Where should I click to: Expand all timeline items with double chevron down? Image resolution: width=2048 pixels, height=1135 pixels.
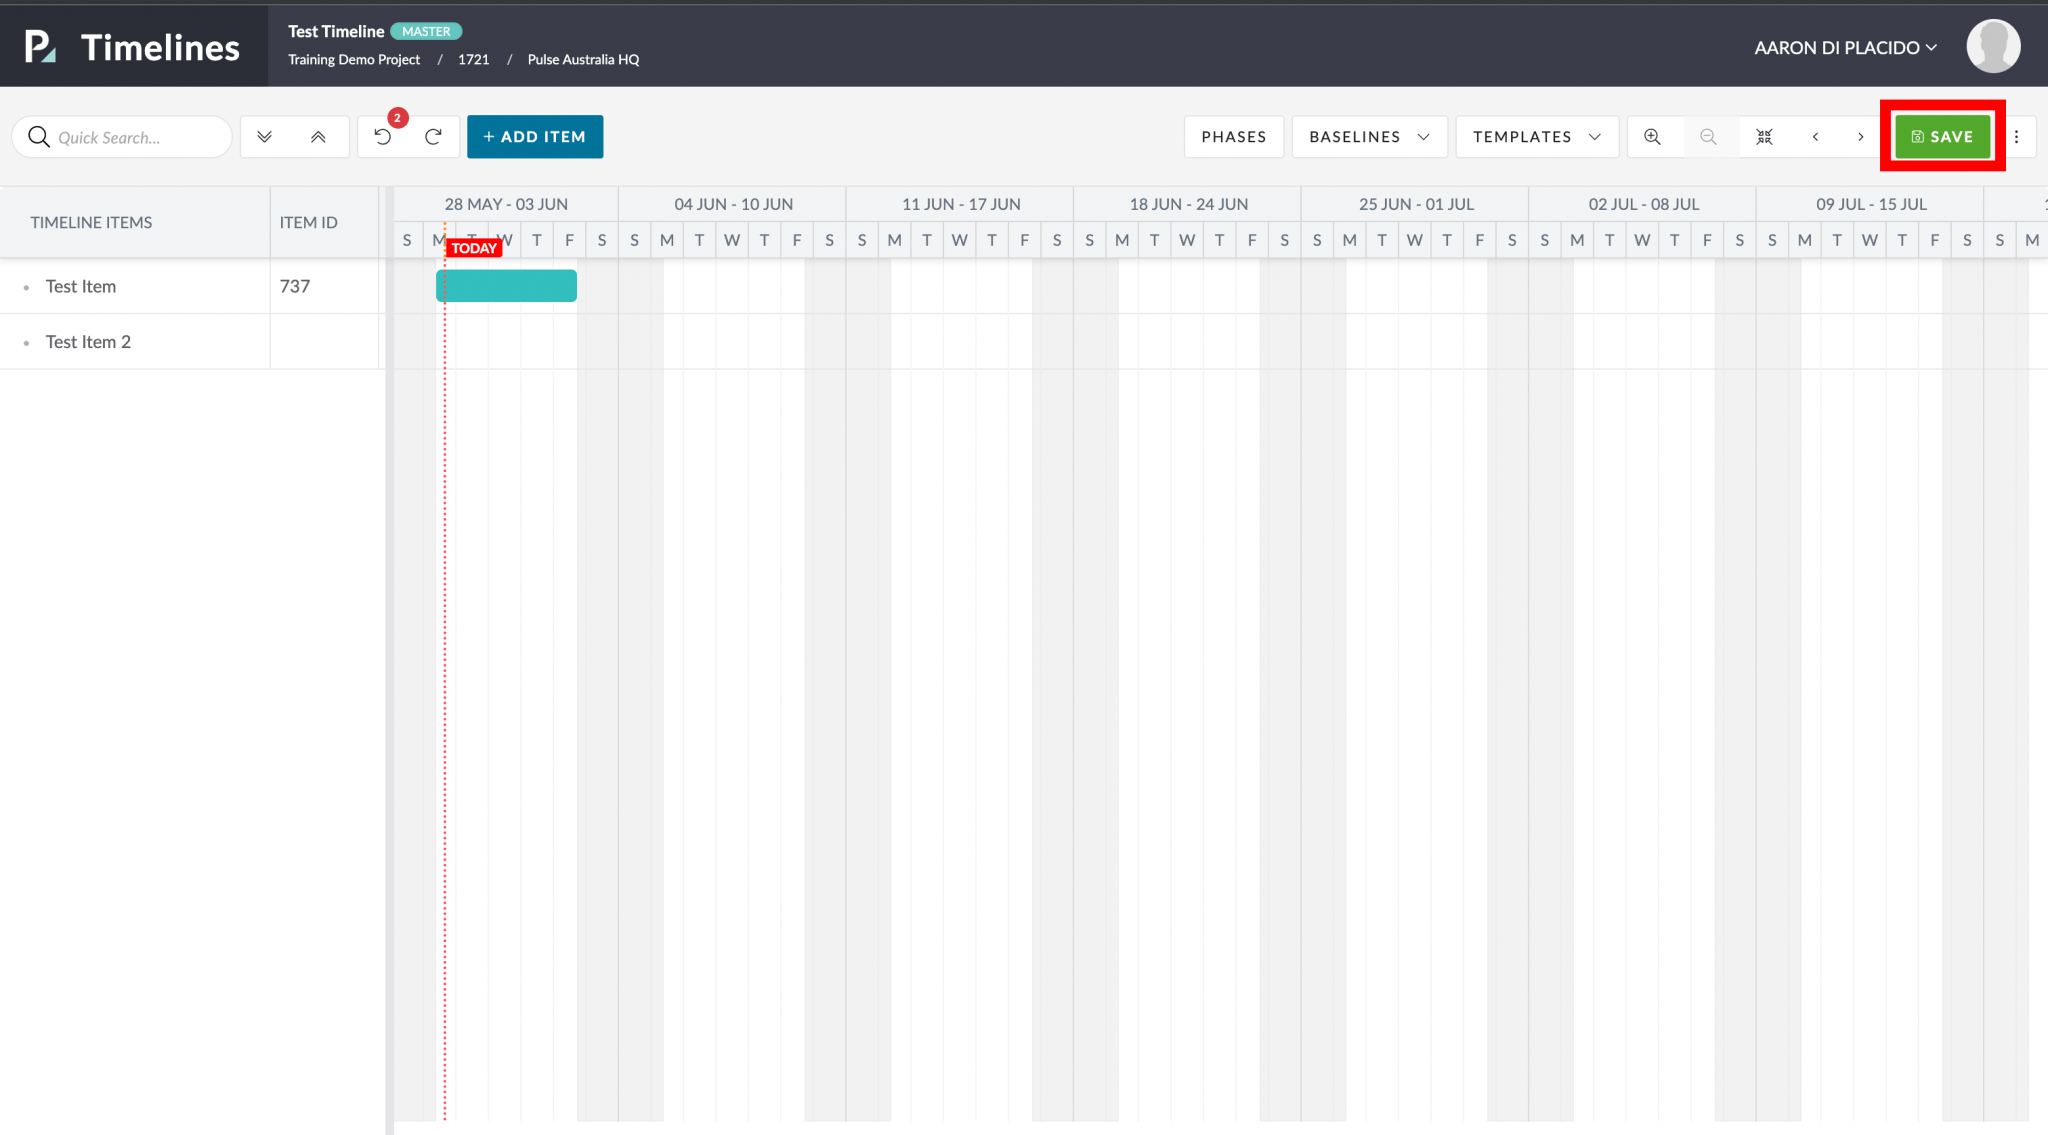point(265,136)
